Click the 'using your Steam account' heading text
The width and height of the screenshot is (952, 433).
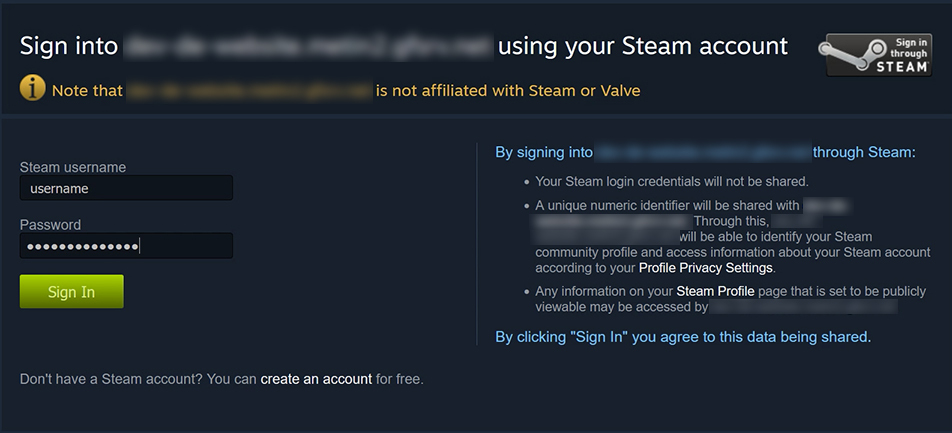642,46
